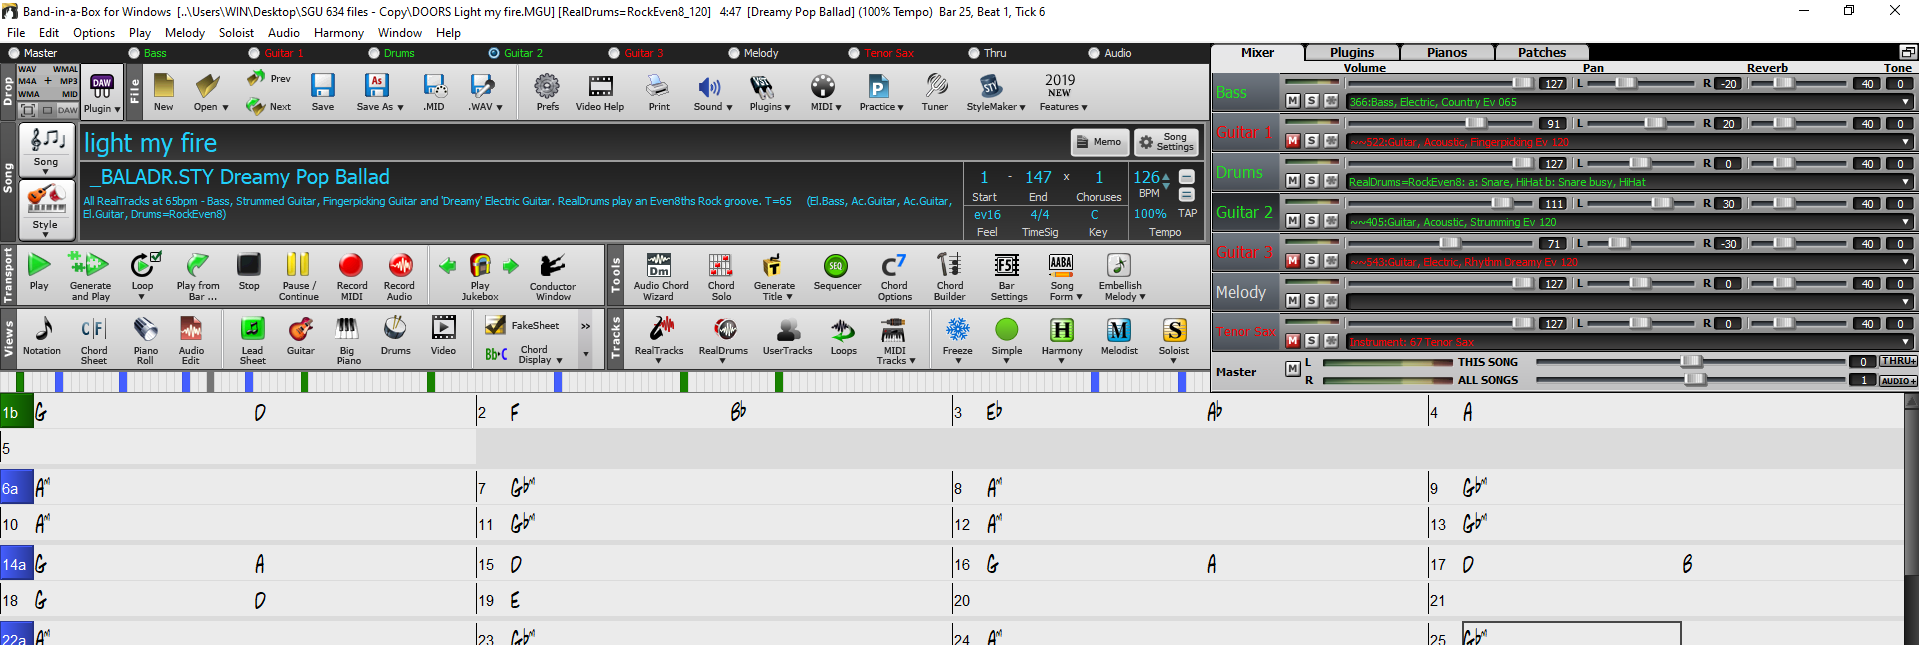Open the Melodist tool
This screenshot has height=645, width=1919.
click(1119, 337)
